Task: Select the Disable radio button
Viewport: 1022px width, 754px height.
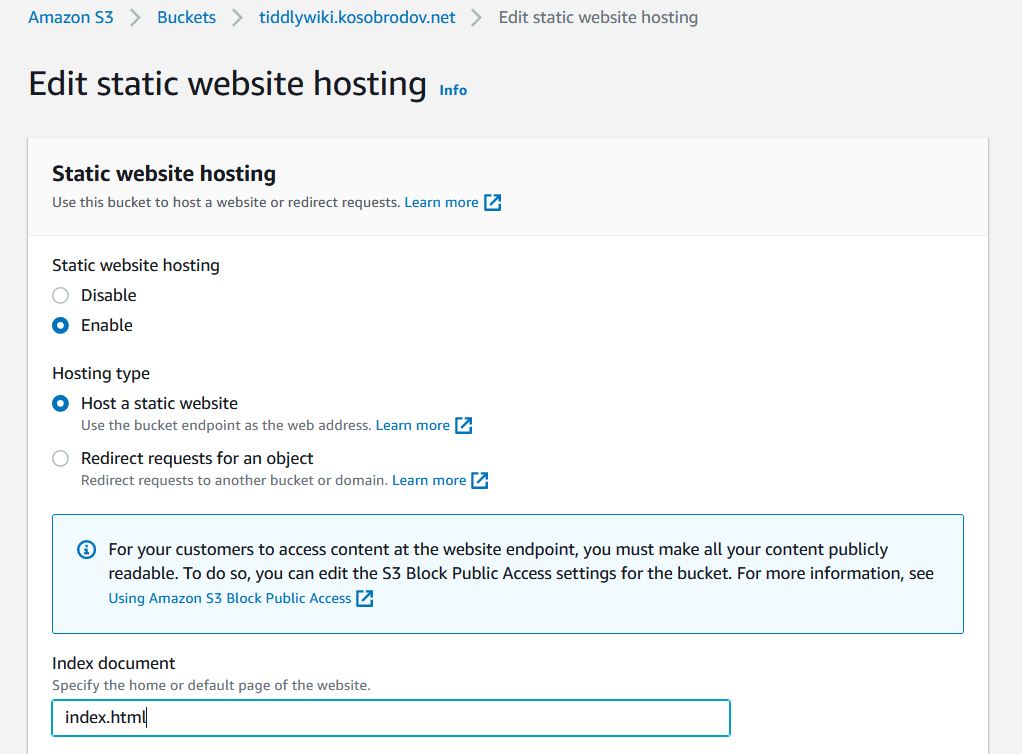Action: 61,295
